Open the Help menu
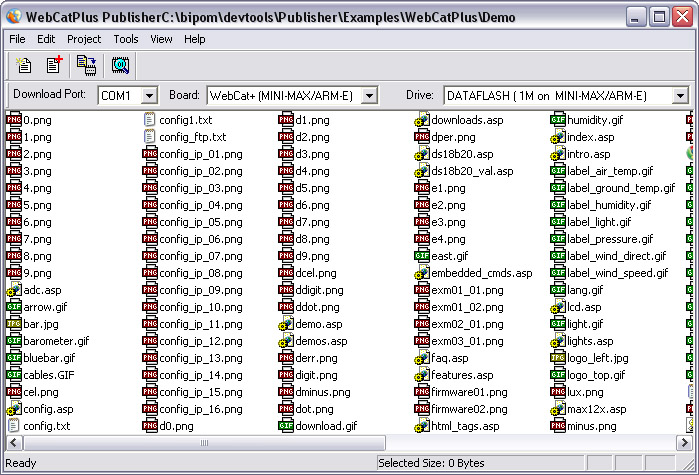This screenshot has width=699, height=475. (195, 39)
